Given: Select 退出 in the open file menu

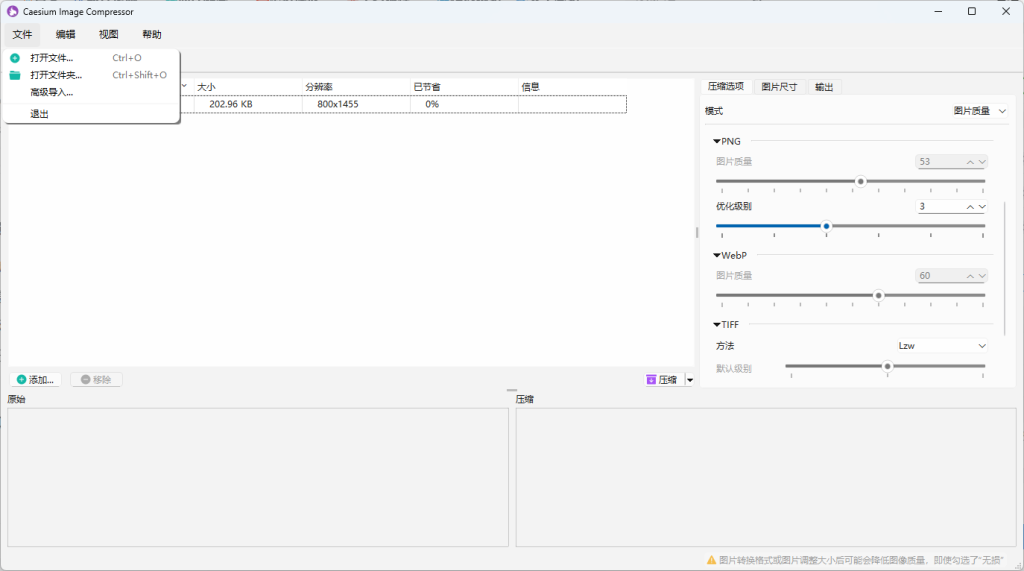Looking at the screenshot, I should pyautogui.click(x=39, y=114).
